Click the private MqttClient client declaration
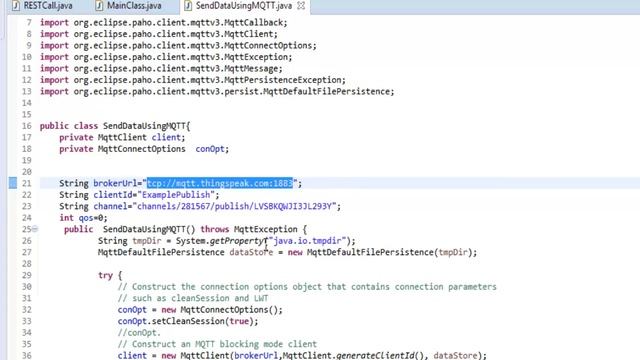This screenshot has height=360, width=640. coord(122,138)
